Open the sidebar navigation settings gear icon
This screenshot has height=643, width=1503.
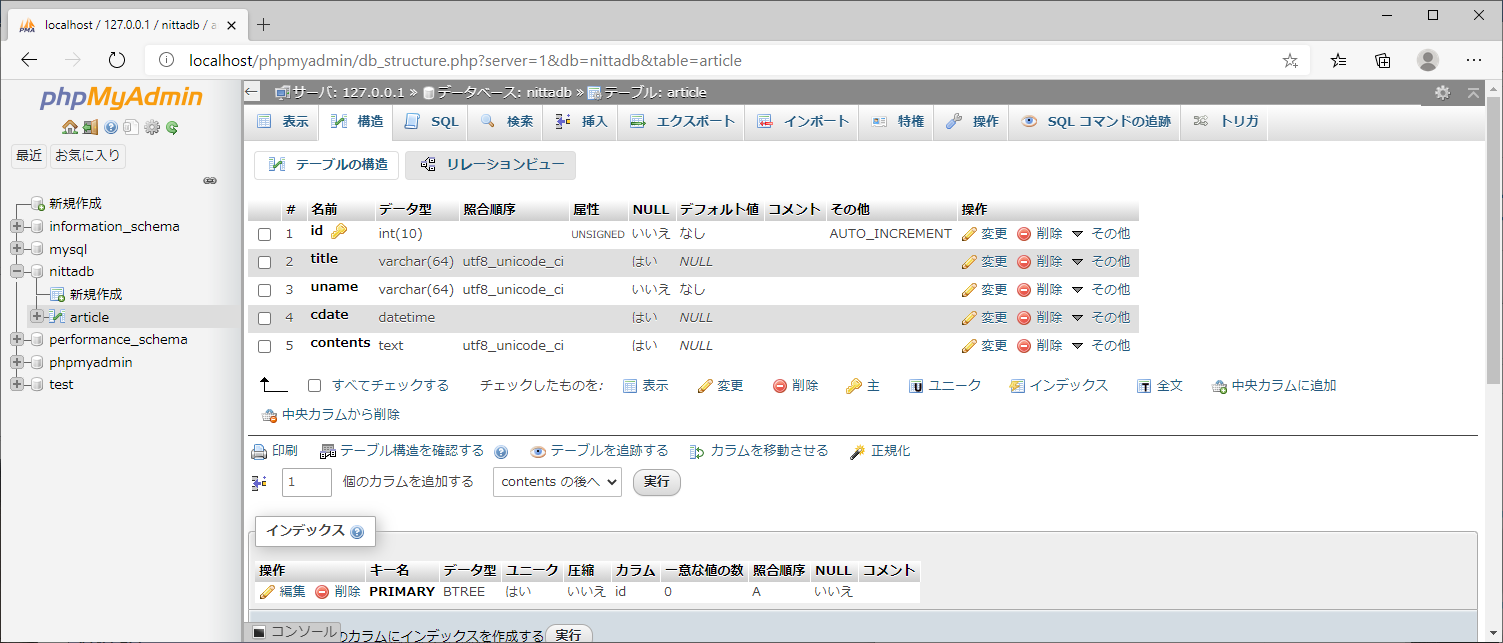click(x=152, y=127)
